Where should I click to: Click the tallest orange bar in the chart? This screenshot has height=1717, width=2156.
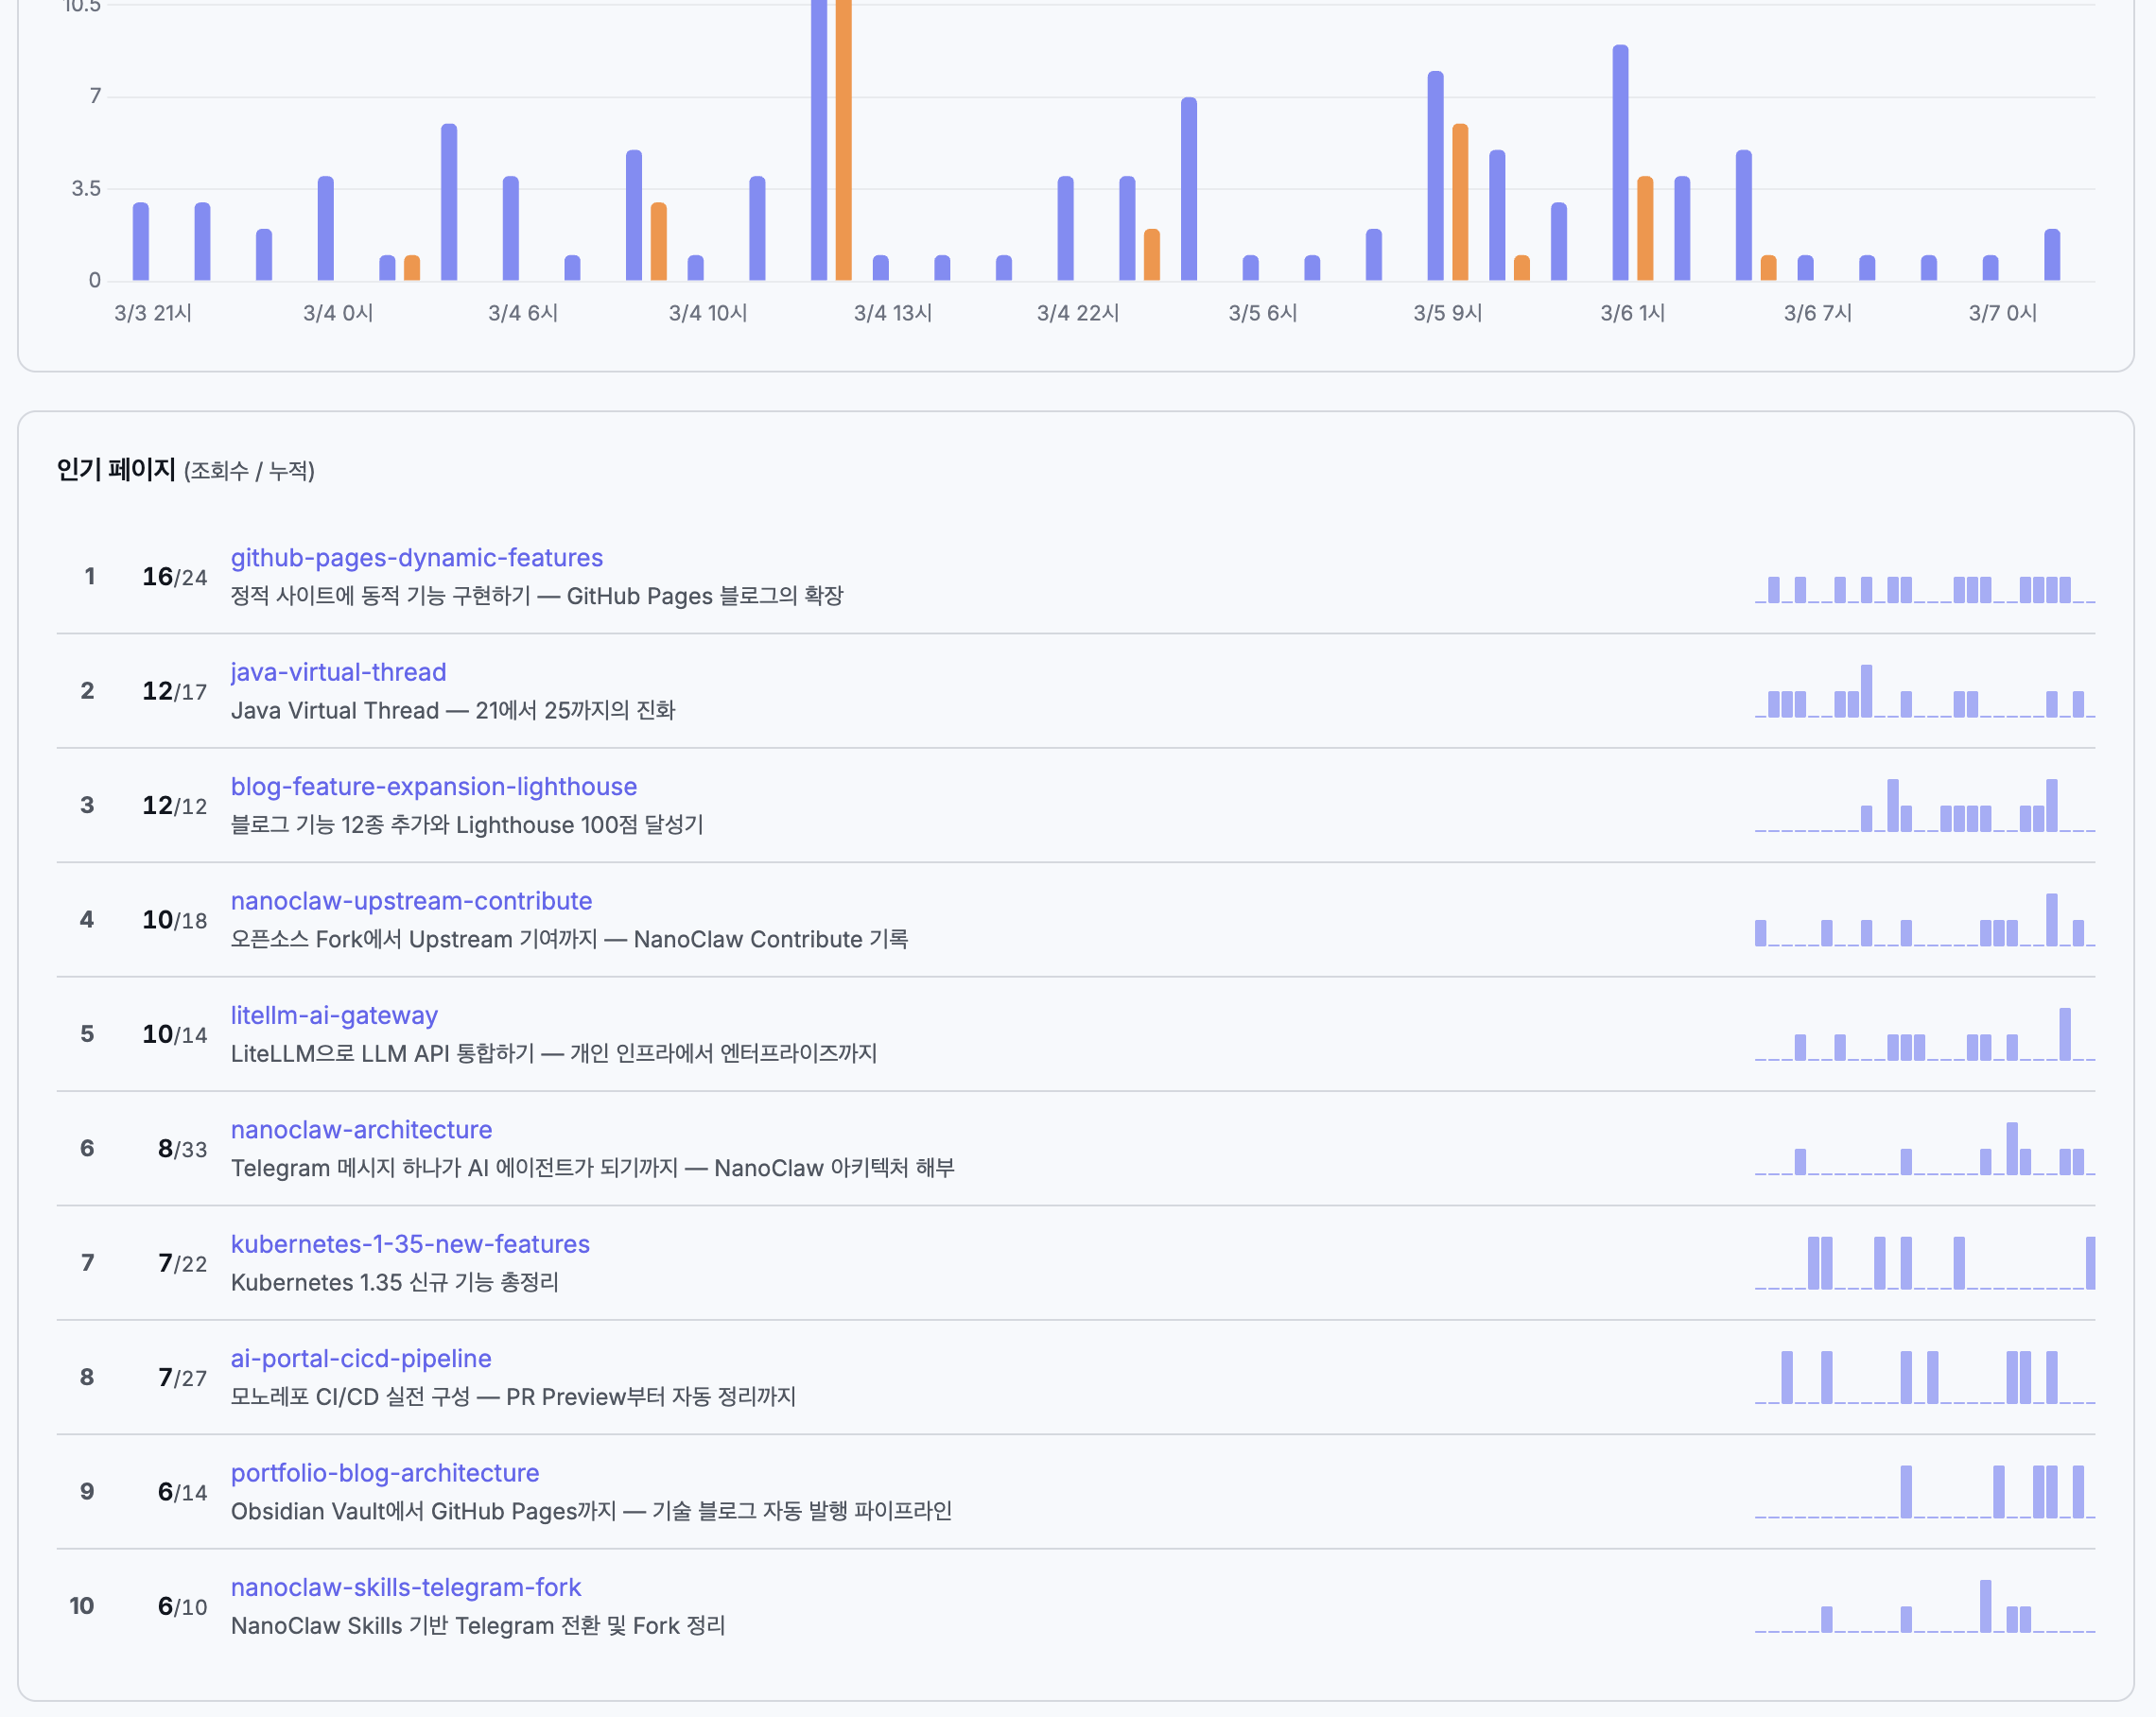coord(843,140)
